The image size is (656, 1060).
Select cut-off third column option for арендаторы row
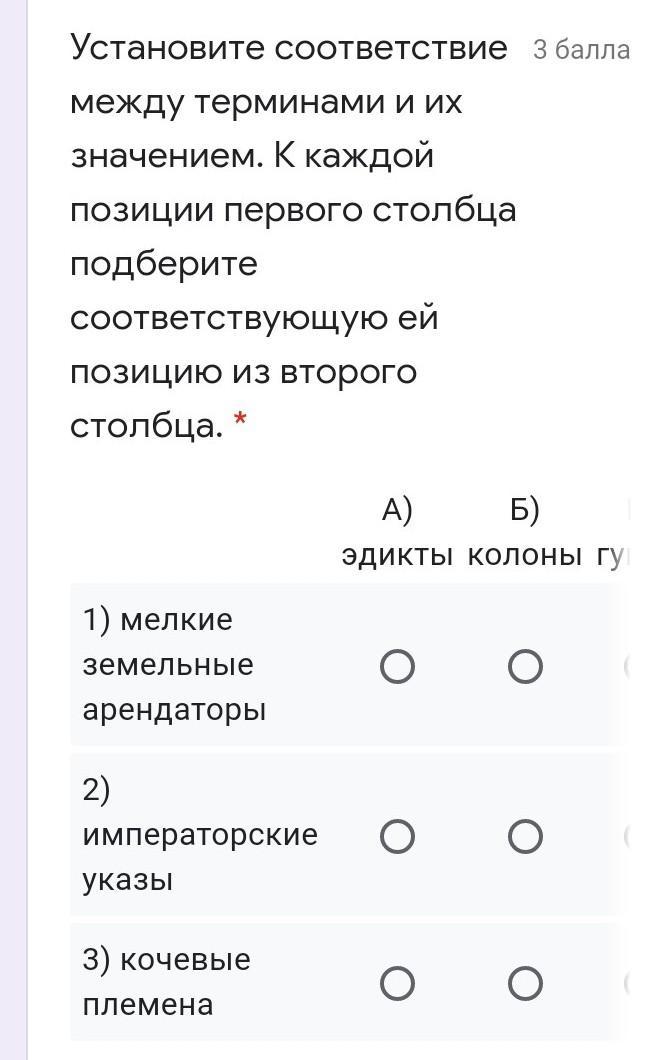tap(628, 666)
